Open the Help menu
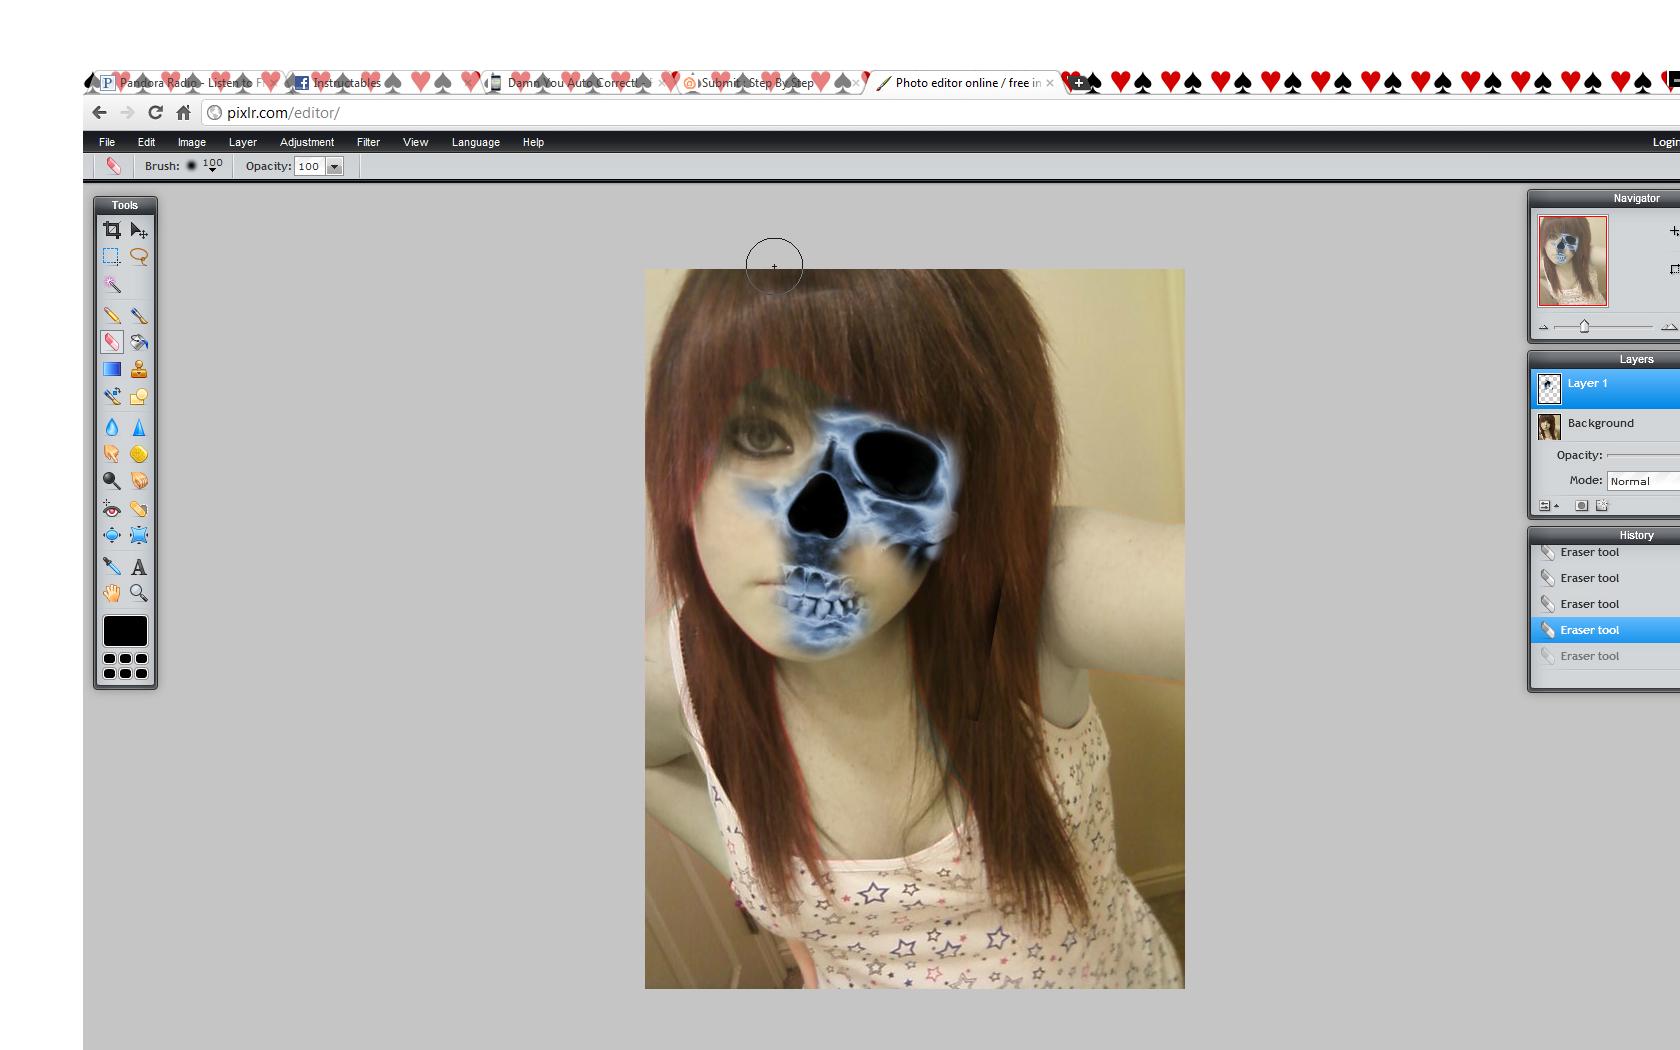The height and width of the screenshot is (1050, 1680). pos(534,142)
